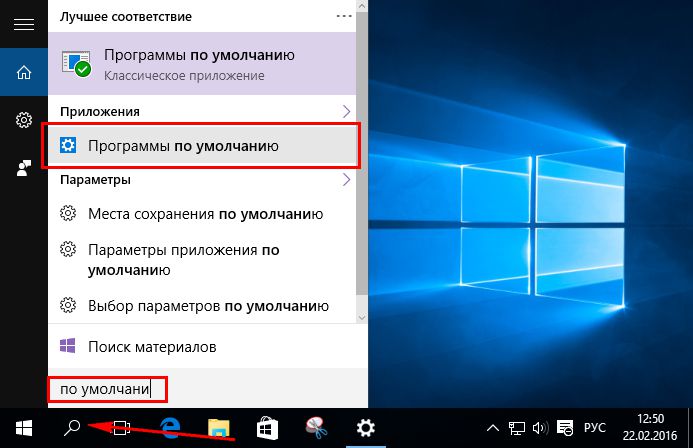This screenshot has width=693, height=448.
Task: Click the magnifier search icon on taskbar
Action: point(71,428)
